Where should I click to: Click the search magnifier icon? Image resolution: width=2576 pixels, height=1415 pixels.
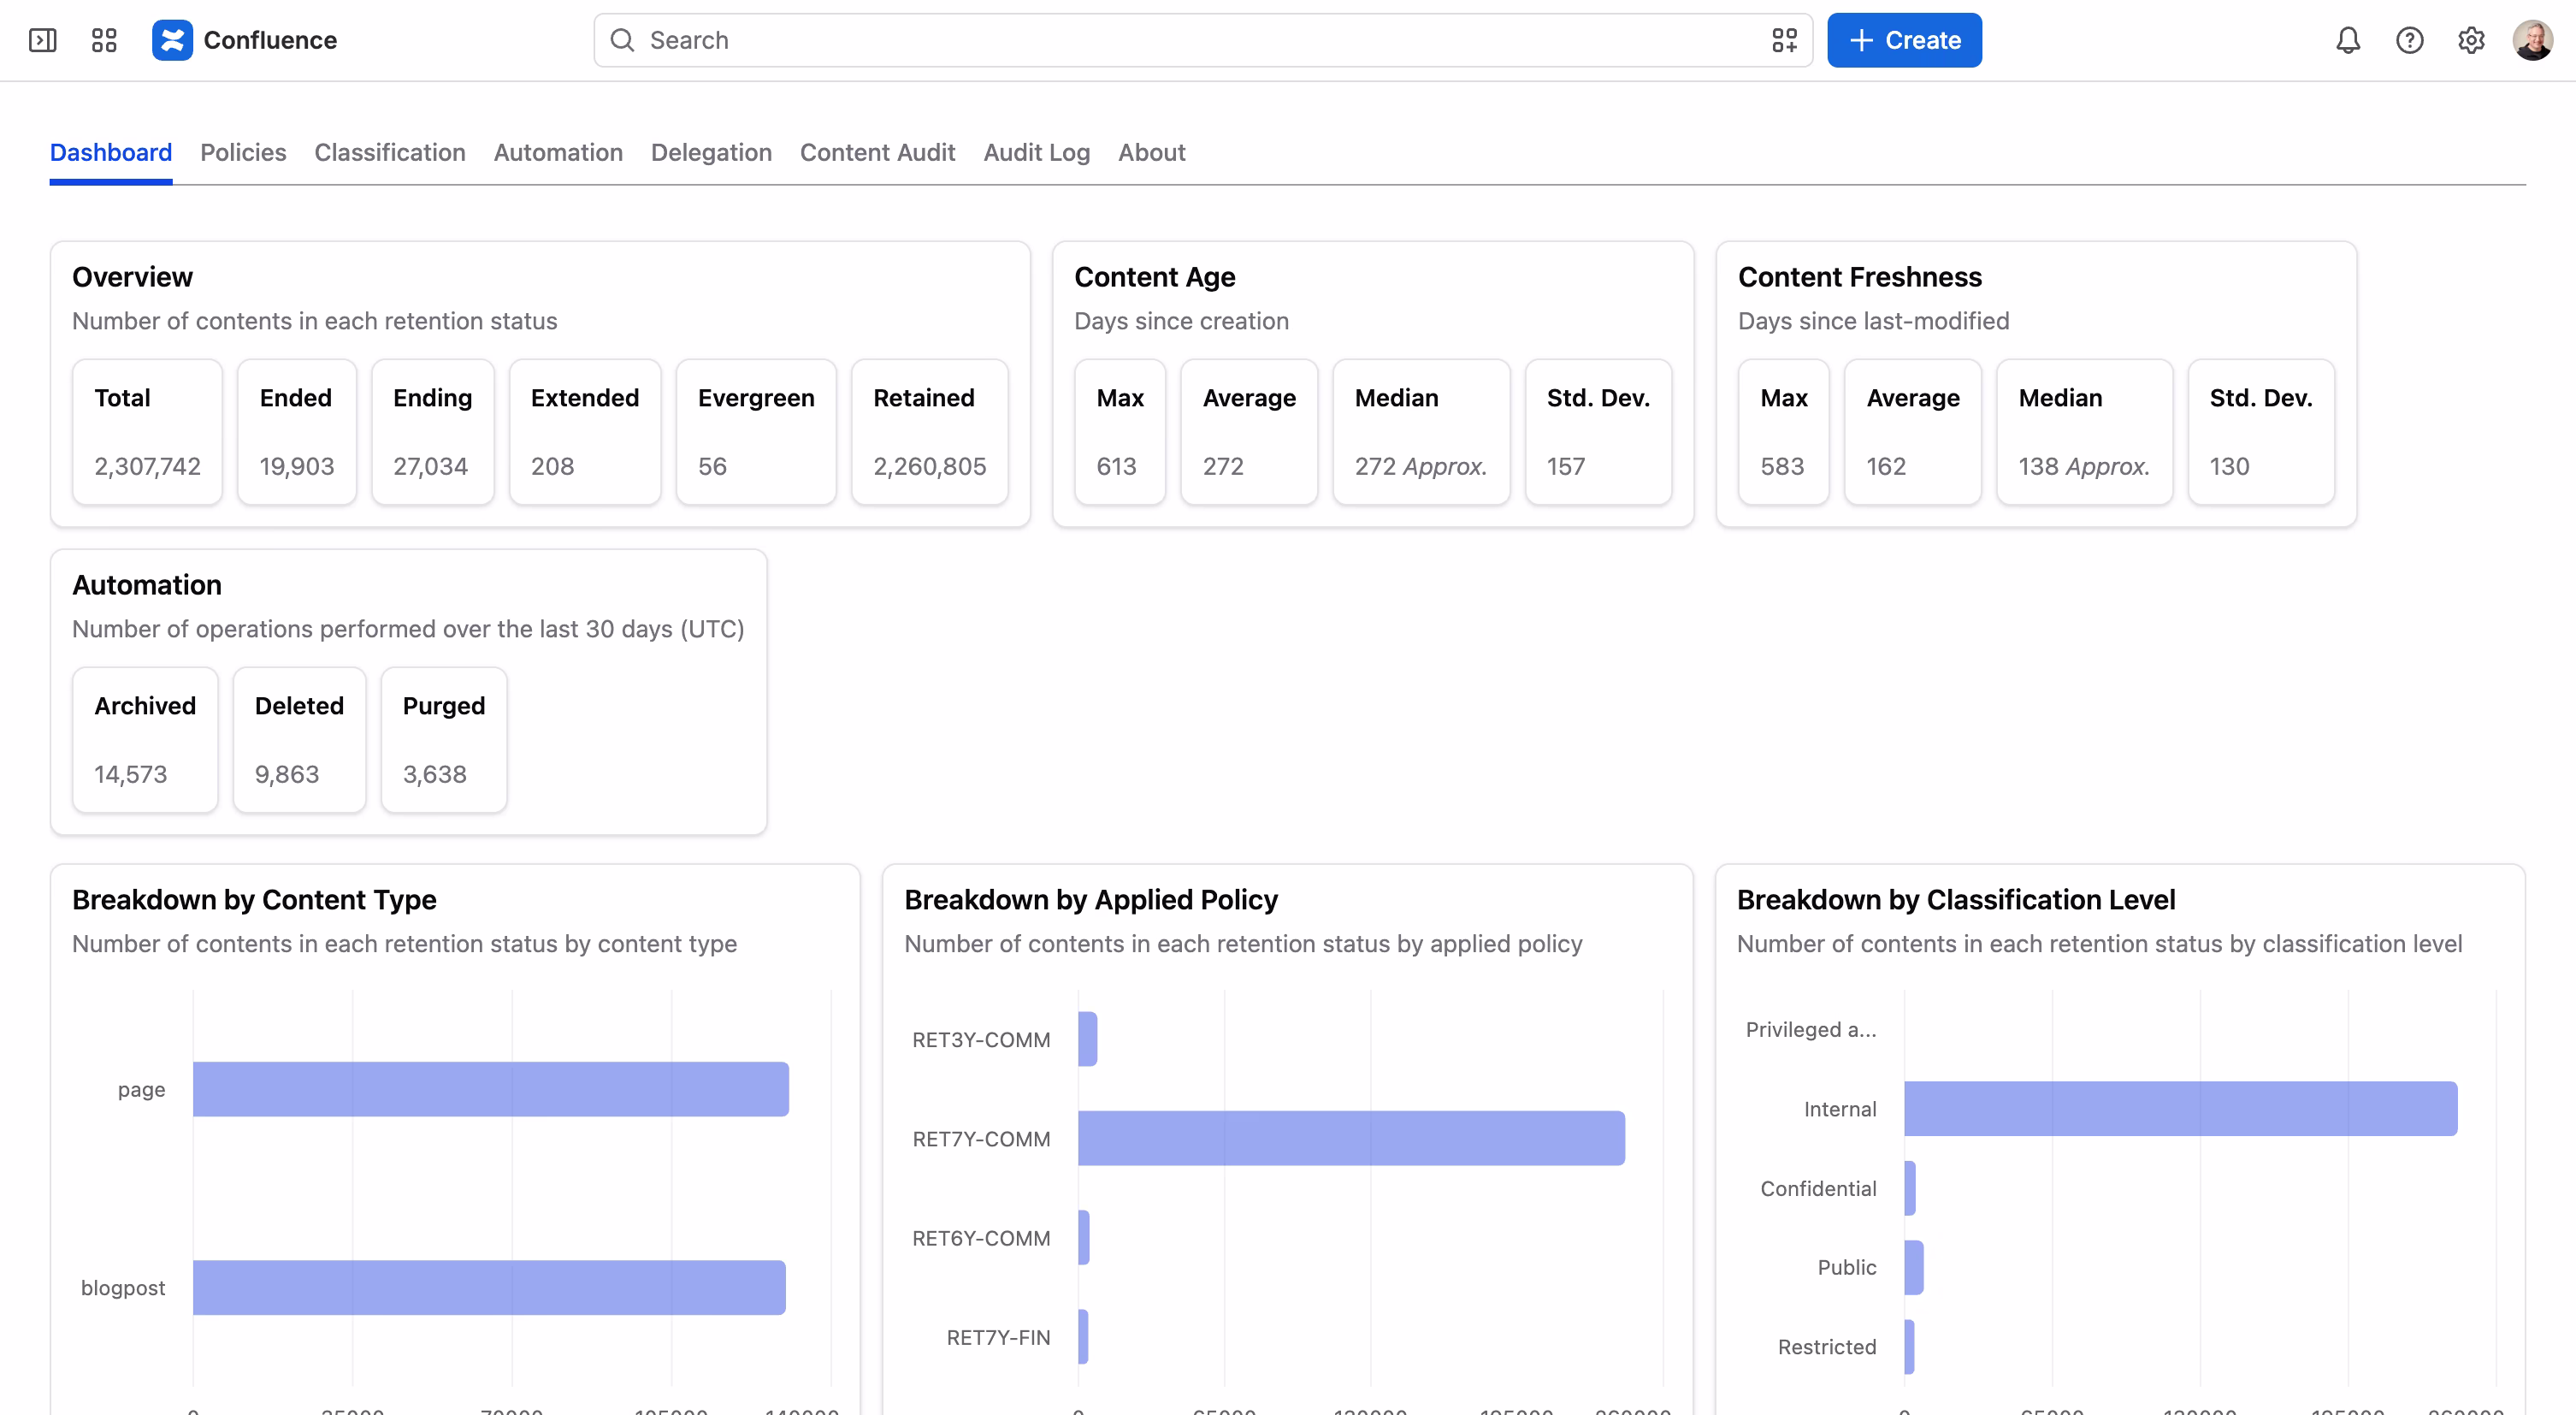tap(622, 40)
